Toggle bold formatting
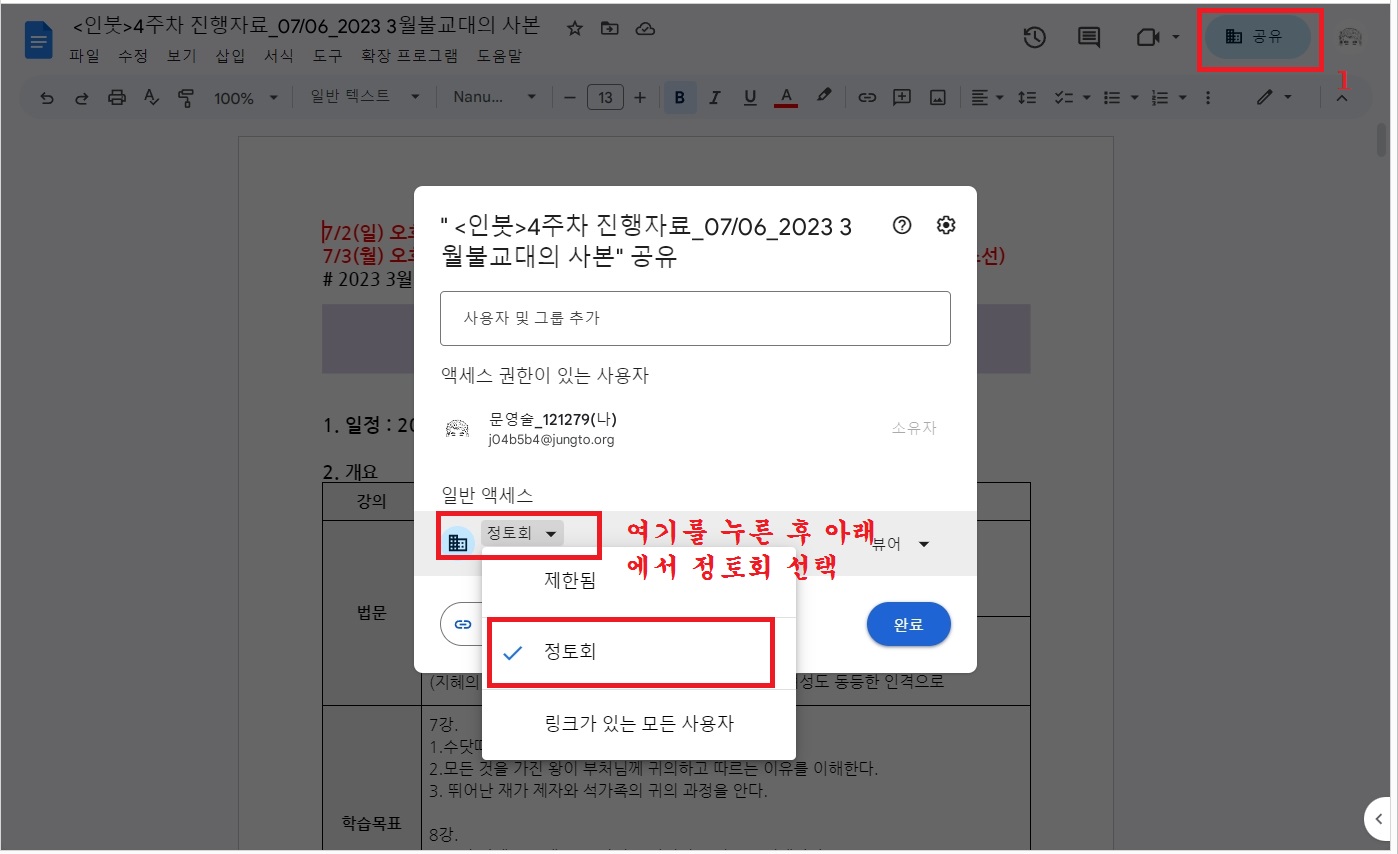This screenshot has height=854, width=1398. 680,97
